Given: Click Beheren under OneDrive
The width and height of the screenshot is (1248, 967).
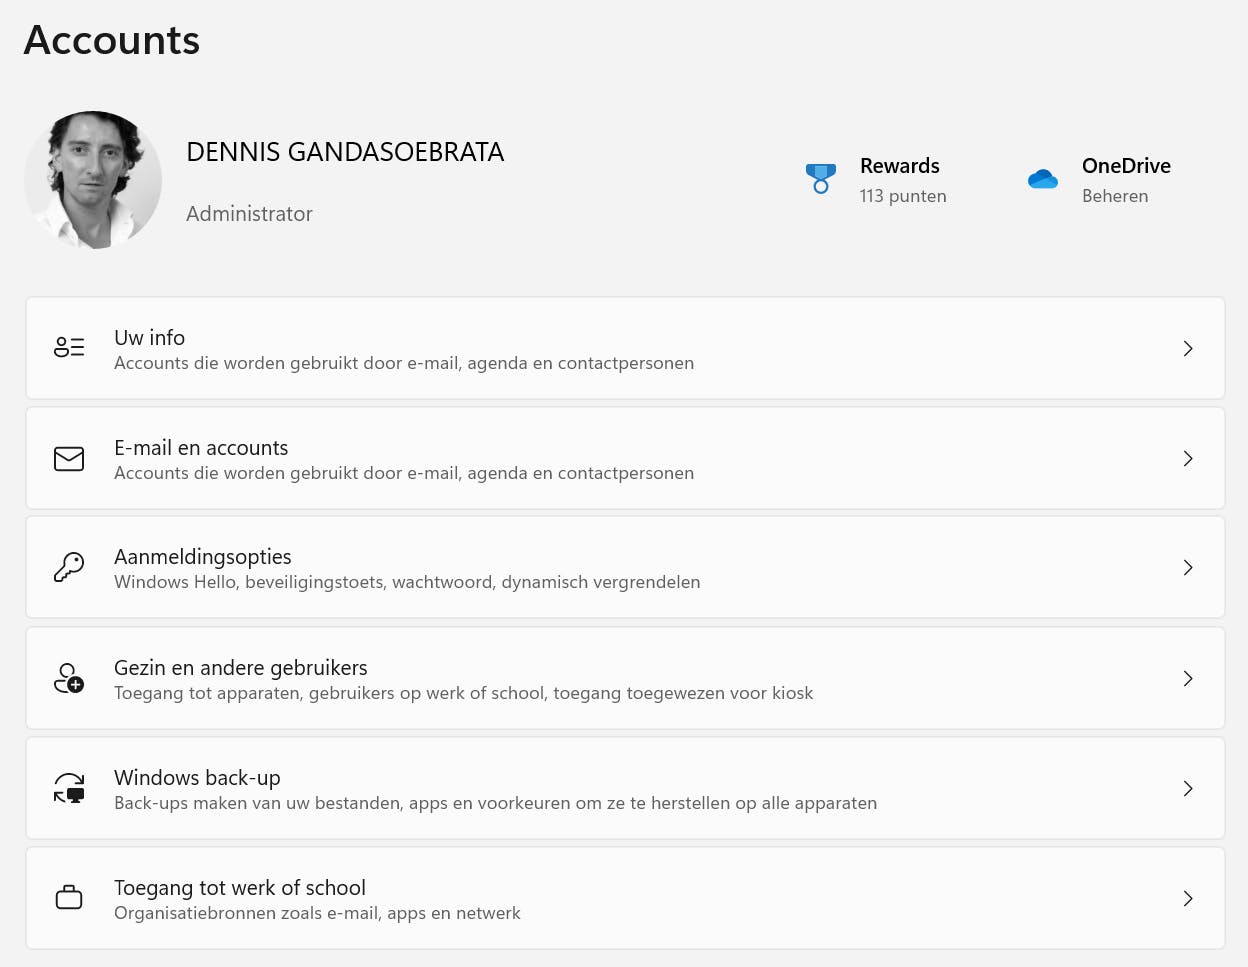Looking at the screenshot, I should [x=1115, y=196].
